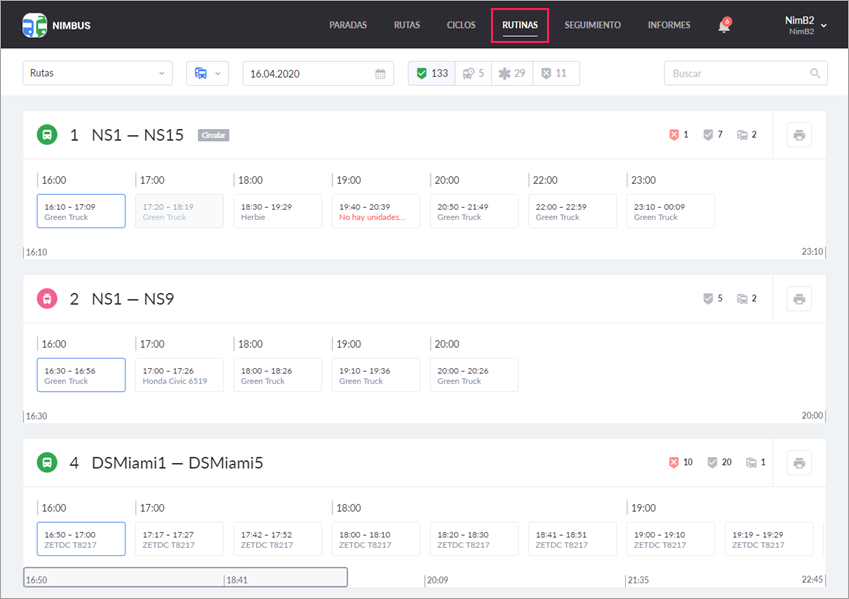Open the Rutas dropdown
The height and width of the screenshot is (599, 849).
pyautogui.click(x=98, y=74)
